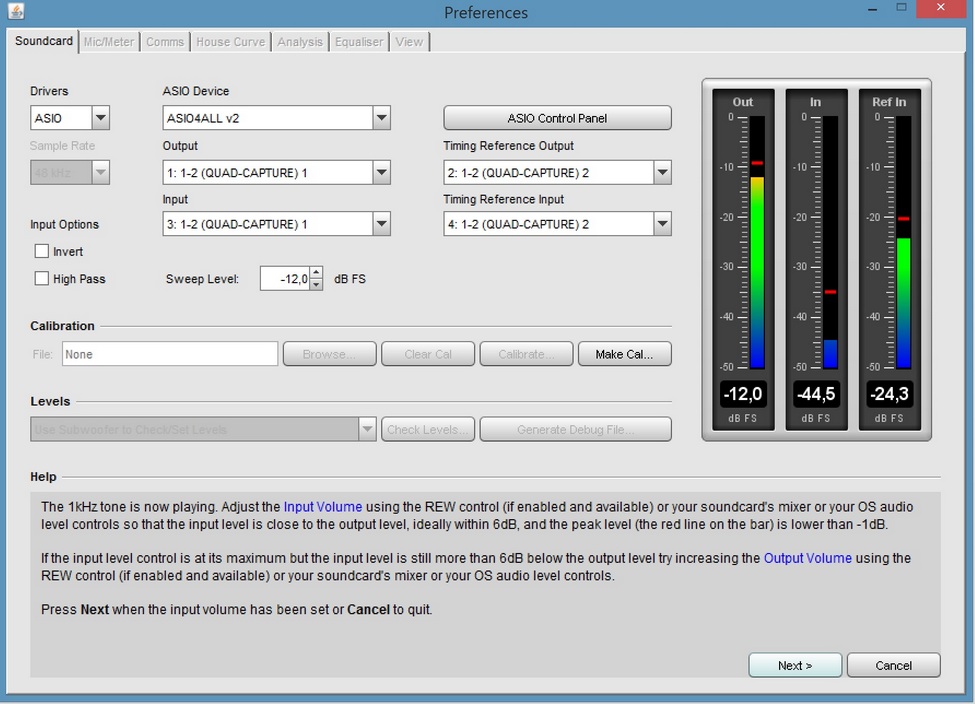Click Generate Debug File... button
975x704 pixels.
576,429
